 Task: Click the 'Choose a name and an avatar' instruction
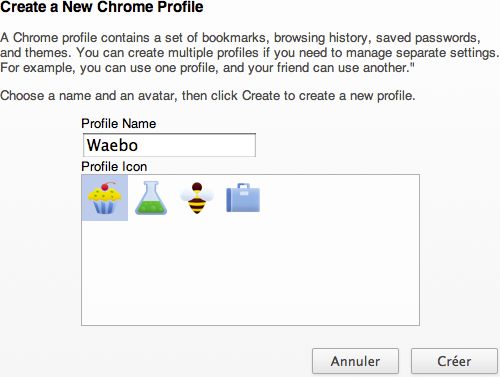pyautogui.click(x=208, y=96)
